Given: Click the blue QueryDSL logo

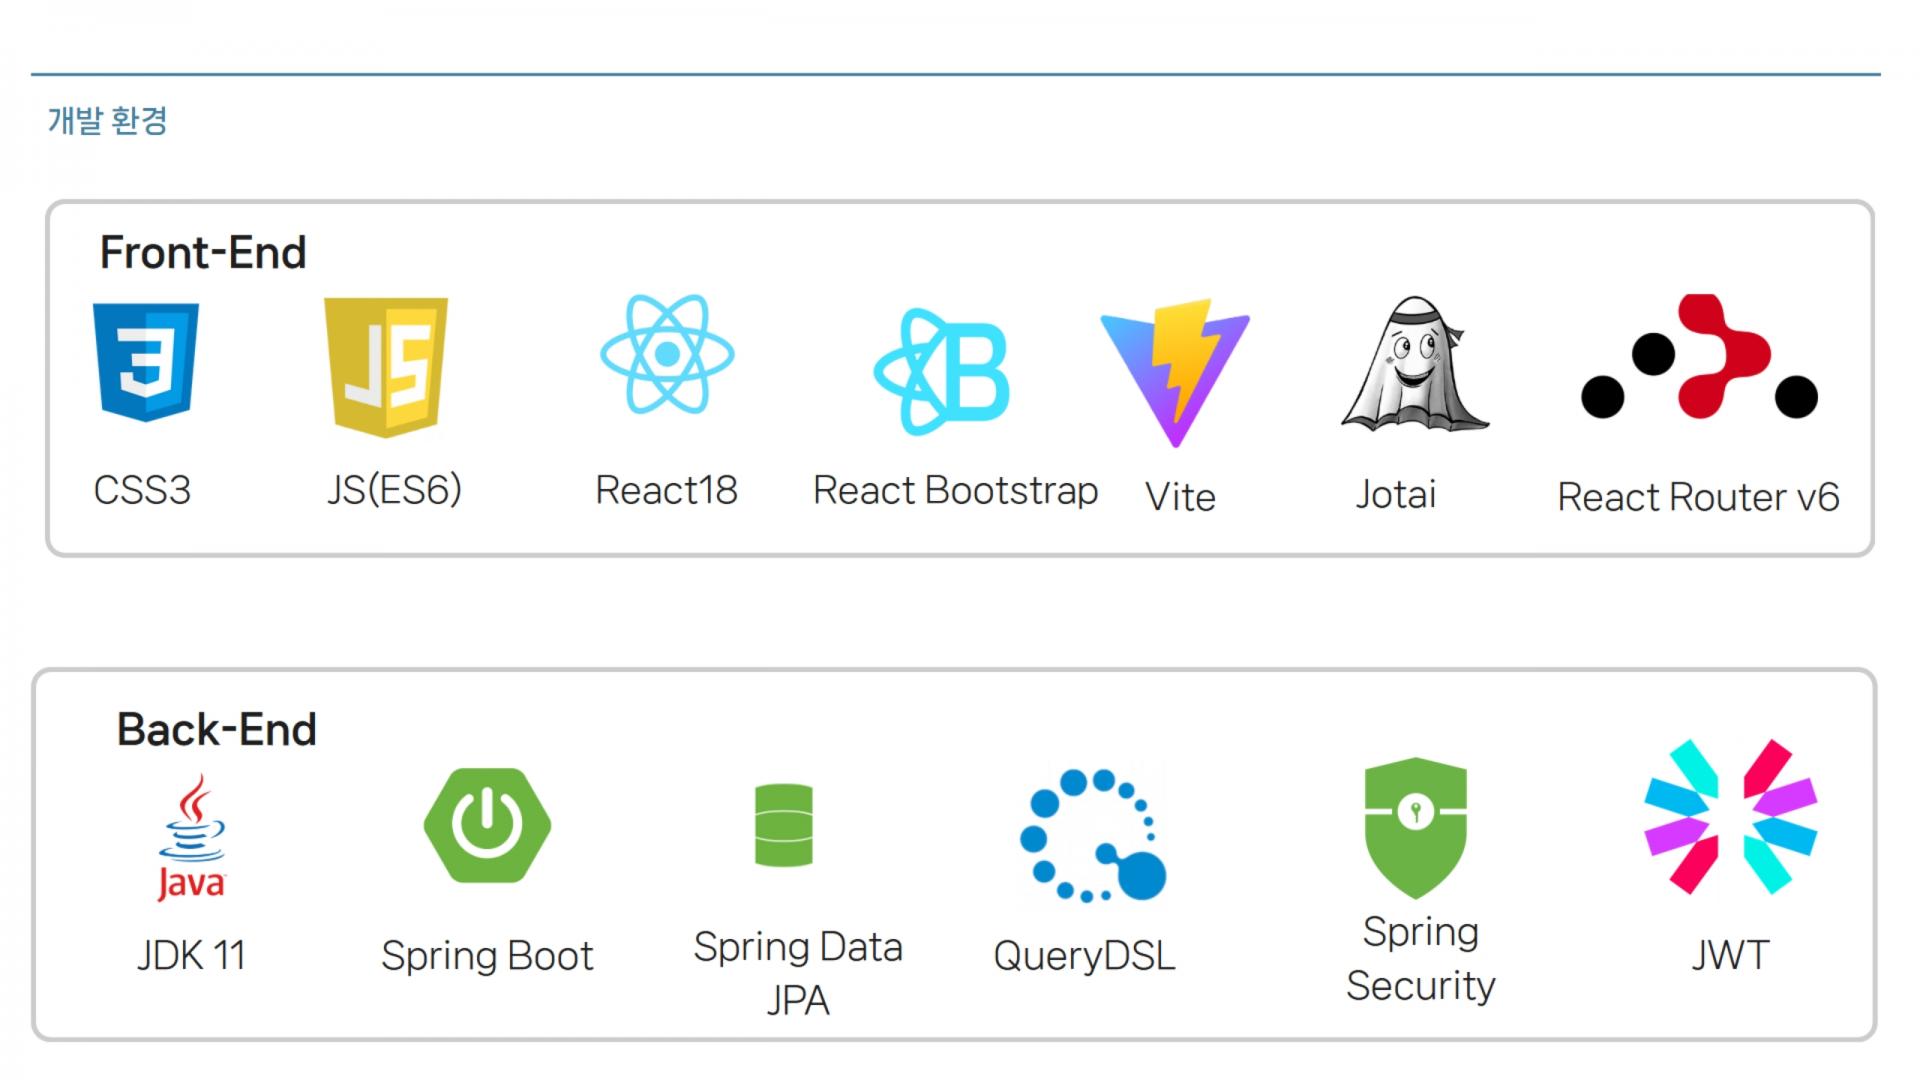Looking at the screenshot, I should point(1093,835).
